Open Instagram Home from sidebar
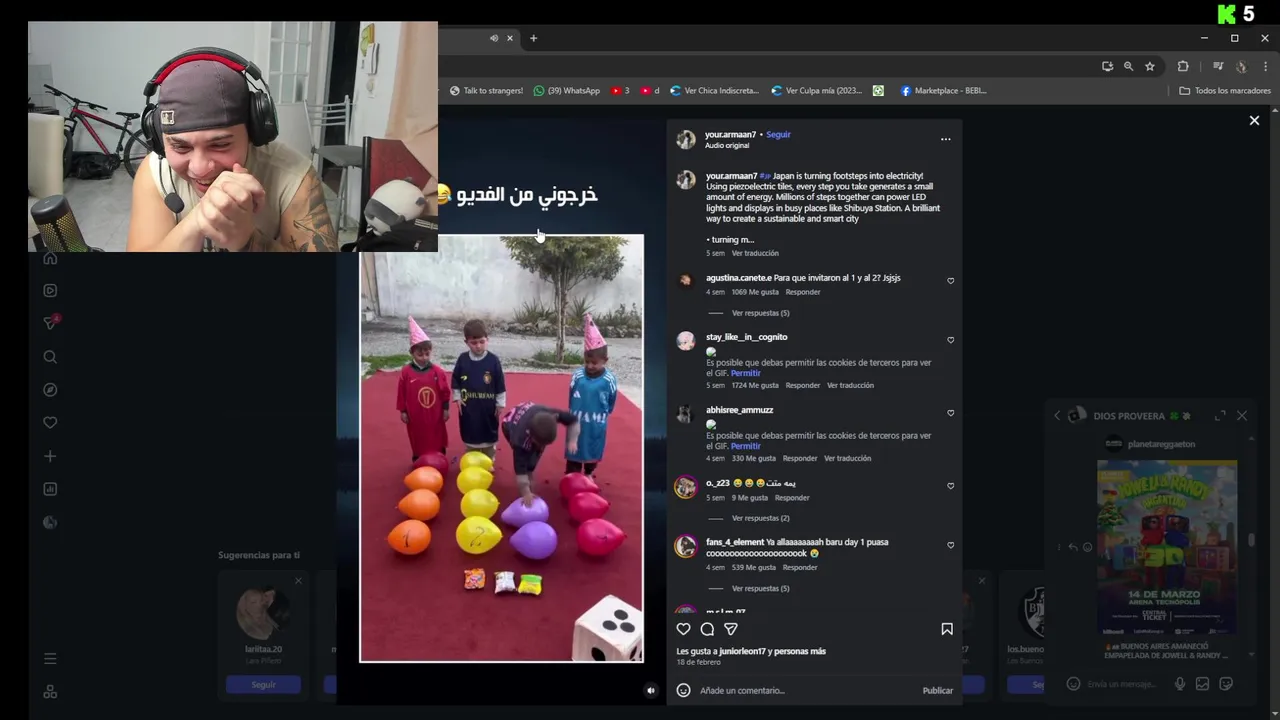 click(50, 258)
